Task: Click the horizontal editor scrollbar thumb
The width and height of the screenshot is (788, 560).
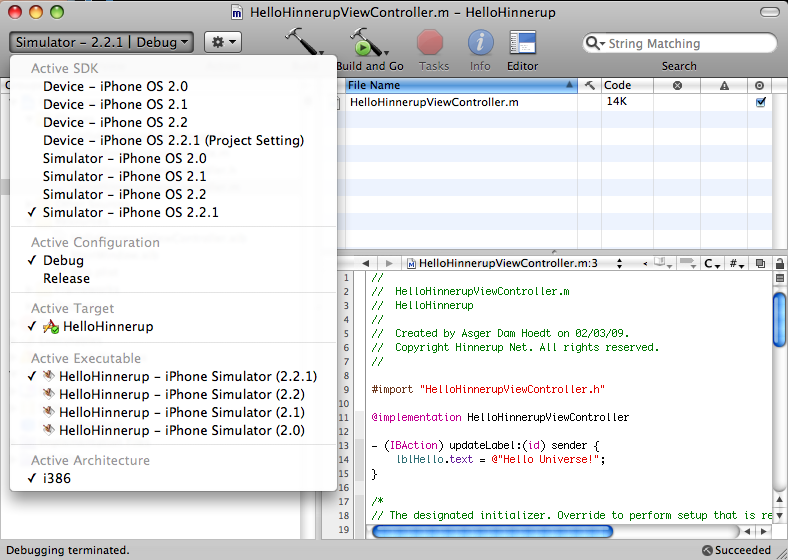Action: click(492, 531)
